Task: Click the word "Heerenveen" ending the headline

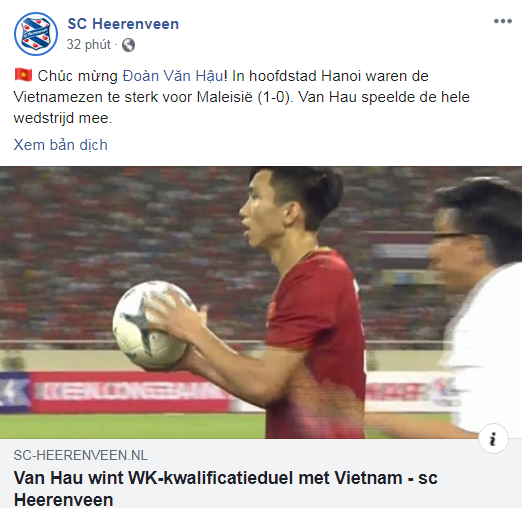Action: pyautogui.click(x=64, y=500)
